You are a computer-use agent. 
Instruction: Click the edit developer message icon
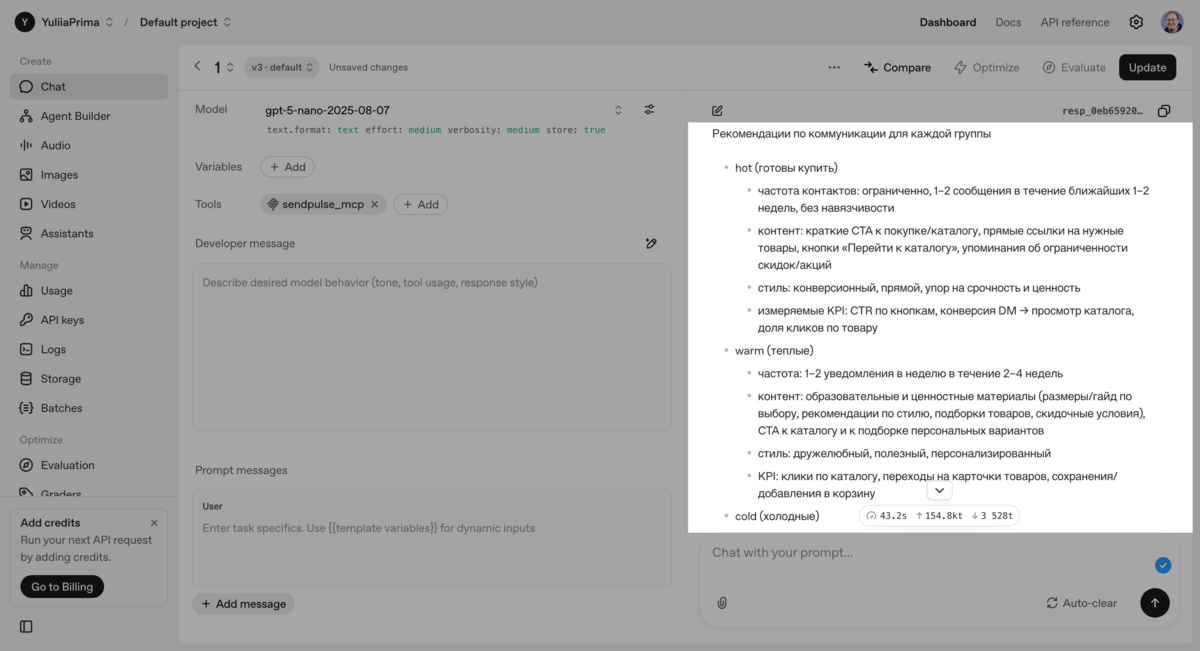tap(651, 243)
